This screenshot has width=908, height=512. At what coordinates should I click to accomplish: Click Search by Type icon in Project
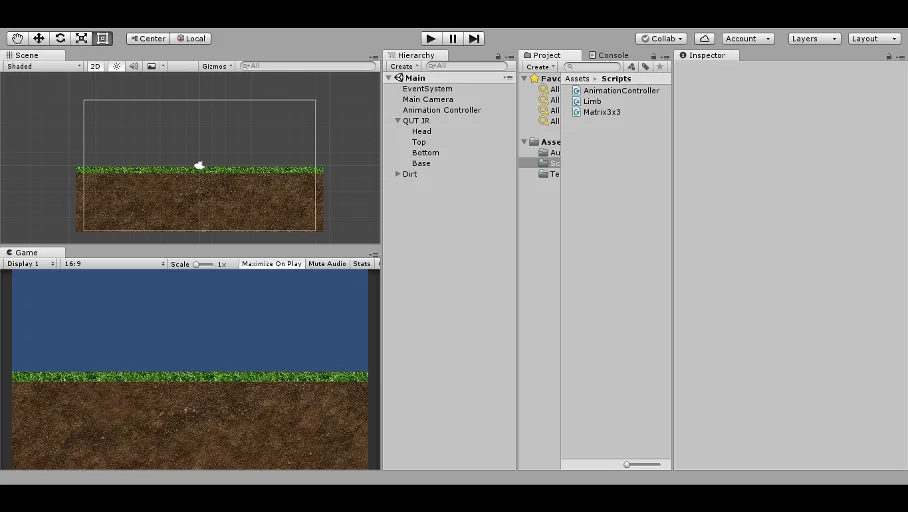631,67
